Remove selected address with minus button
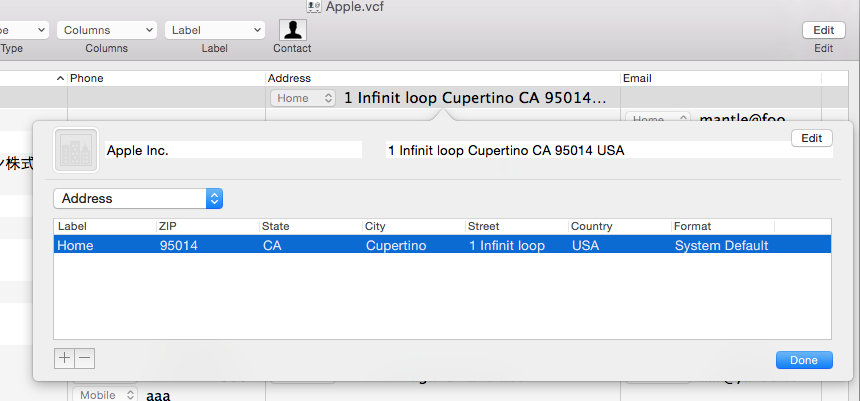Screen dimensions: 860x401 84,359
